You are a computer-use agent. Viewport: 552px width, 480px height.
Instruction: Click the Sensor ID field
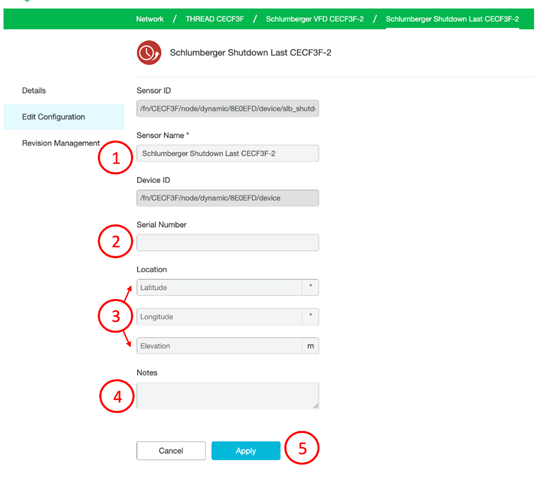[227, 108]
